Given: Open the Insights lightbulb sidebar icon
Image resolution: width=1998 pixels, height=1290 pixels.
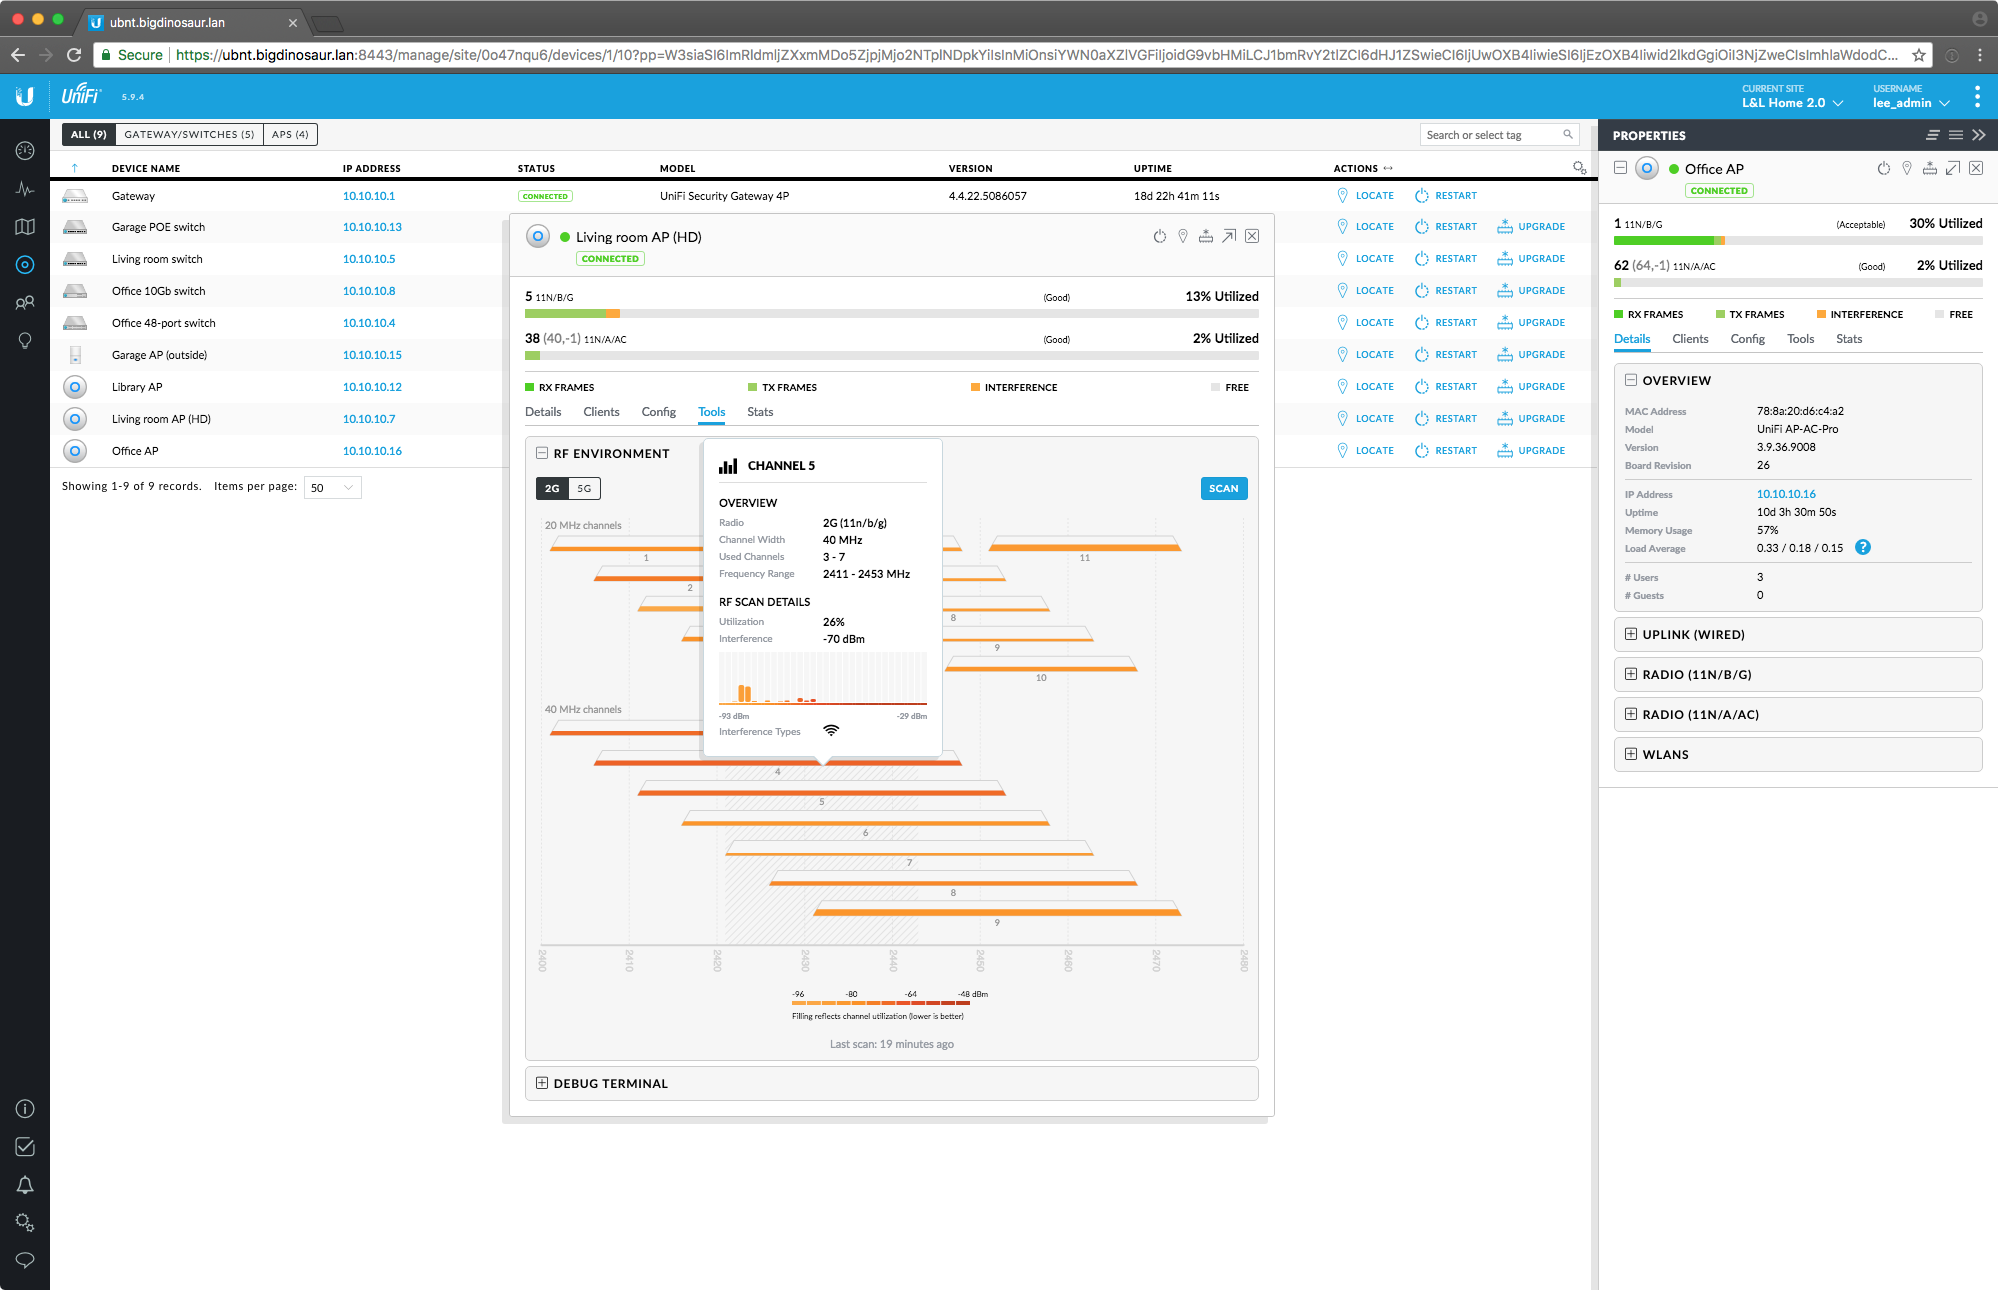Looking at the screenshot, I should 25,340.
